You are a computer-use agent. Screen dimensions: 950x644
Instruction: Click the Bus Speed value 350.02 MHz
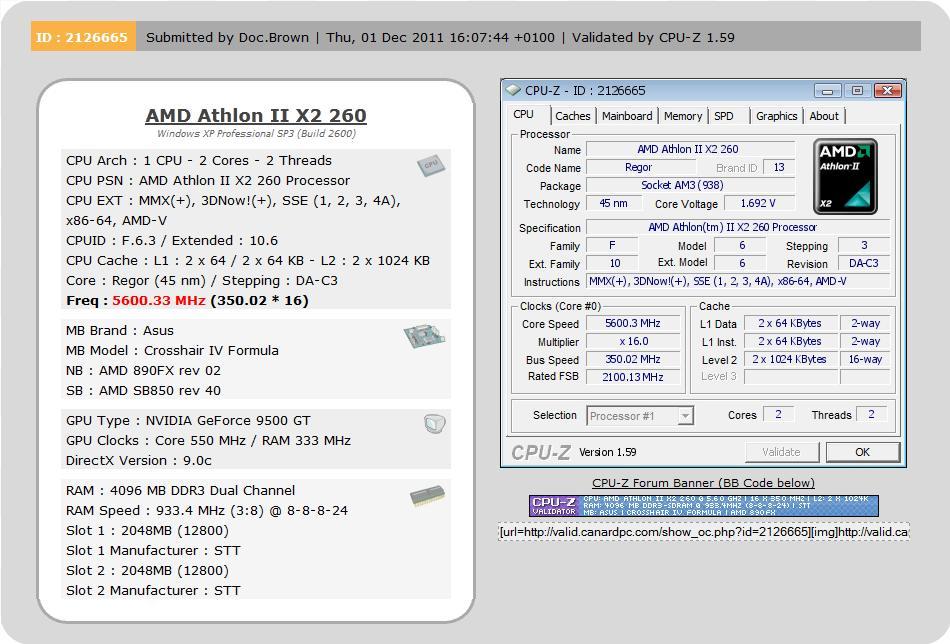click(633, 359)
